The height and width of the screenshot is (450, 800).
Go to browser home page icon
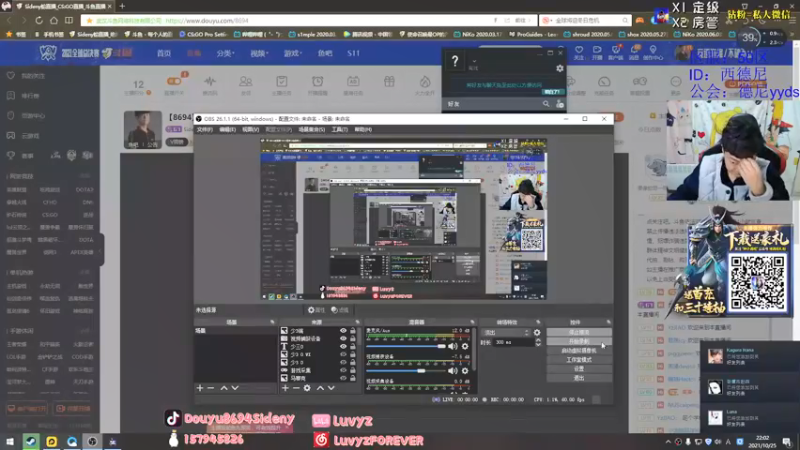click(54, 20)
